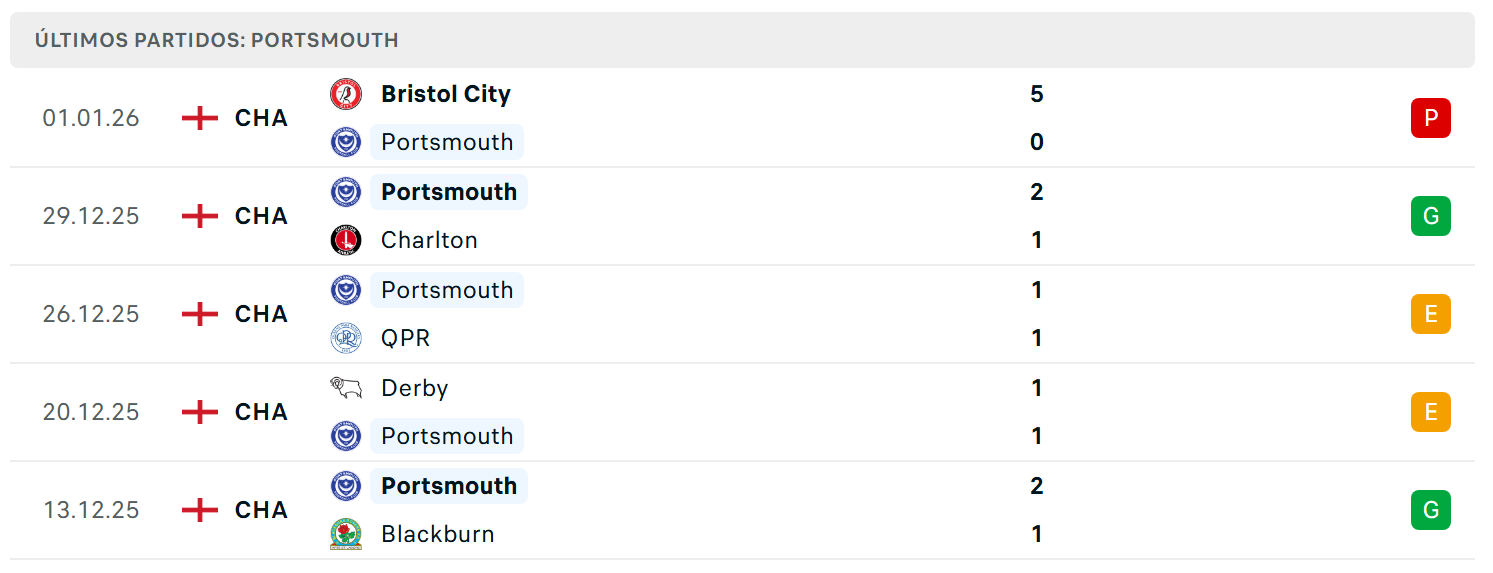
Task: Click the Blackburn rose crest
Action: 346,534
